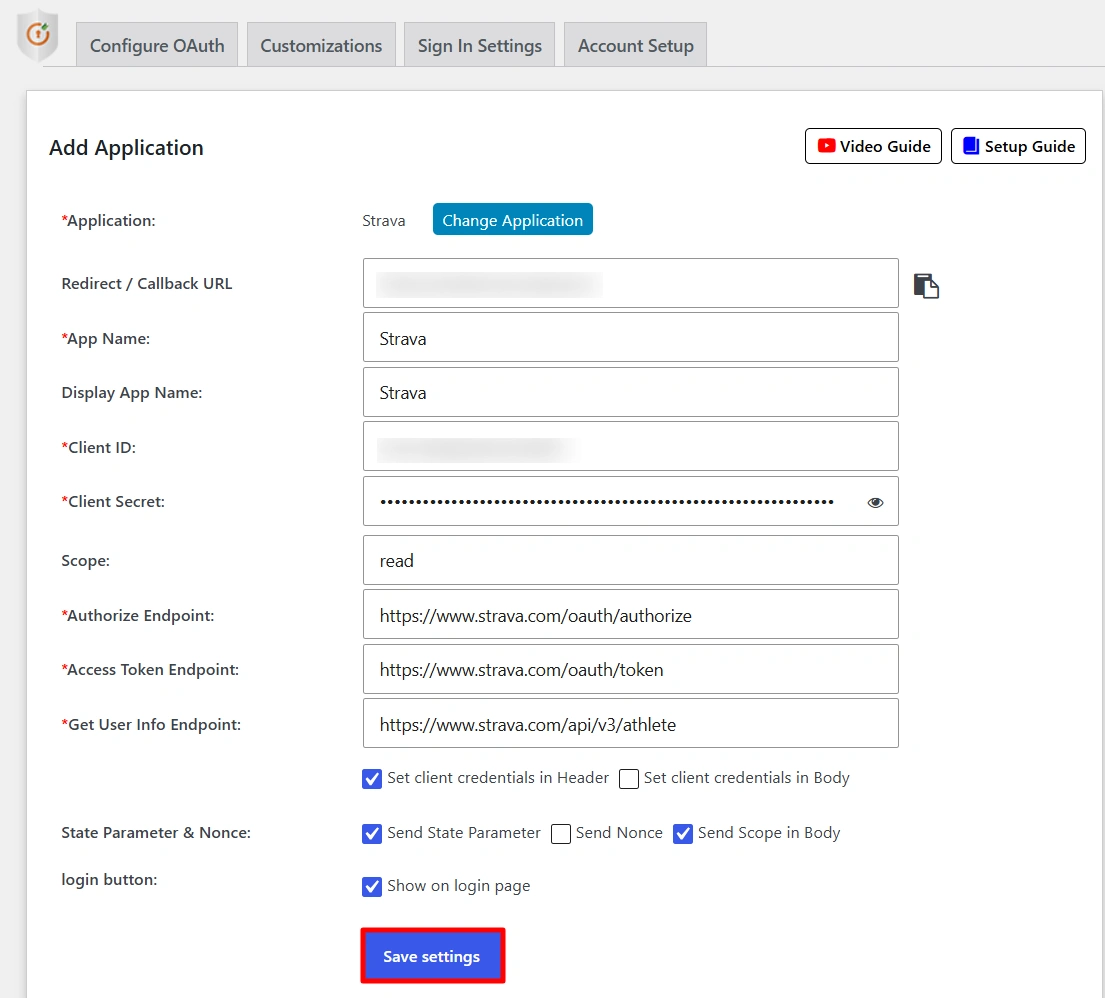Go to the Account Setup tab
The image size is (1105, 998).
(636, 45)
